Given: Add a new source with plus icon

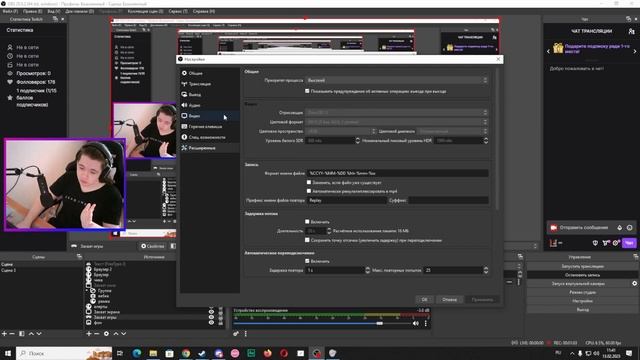Looking at the screenshot, I should pos(89,333).
